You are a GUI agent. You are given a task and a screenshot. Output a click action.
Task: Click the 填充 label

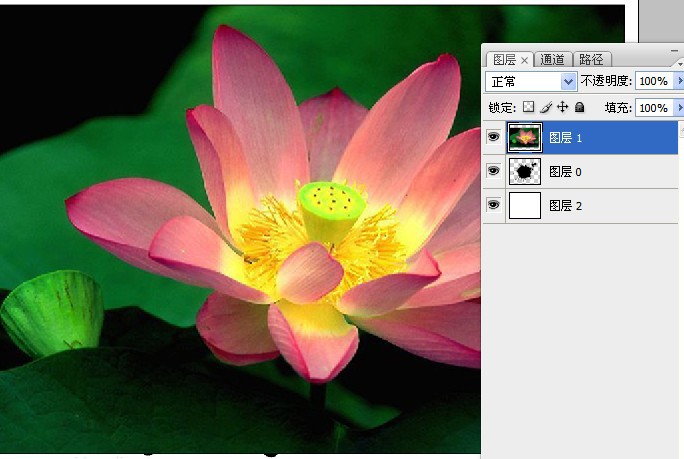pos(618,108)
